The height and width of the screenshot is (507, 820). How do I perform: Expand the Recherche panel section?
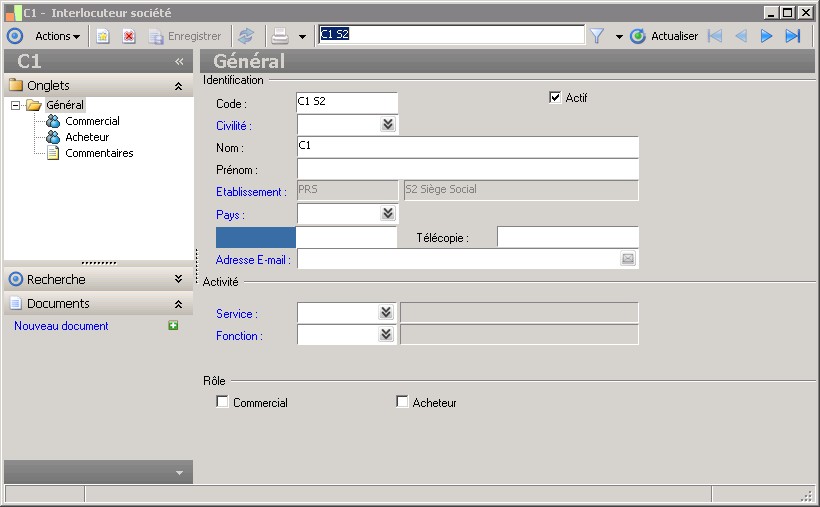pyautogui.click(x=178, y=280)
